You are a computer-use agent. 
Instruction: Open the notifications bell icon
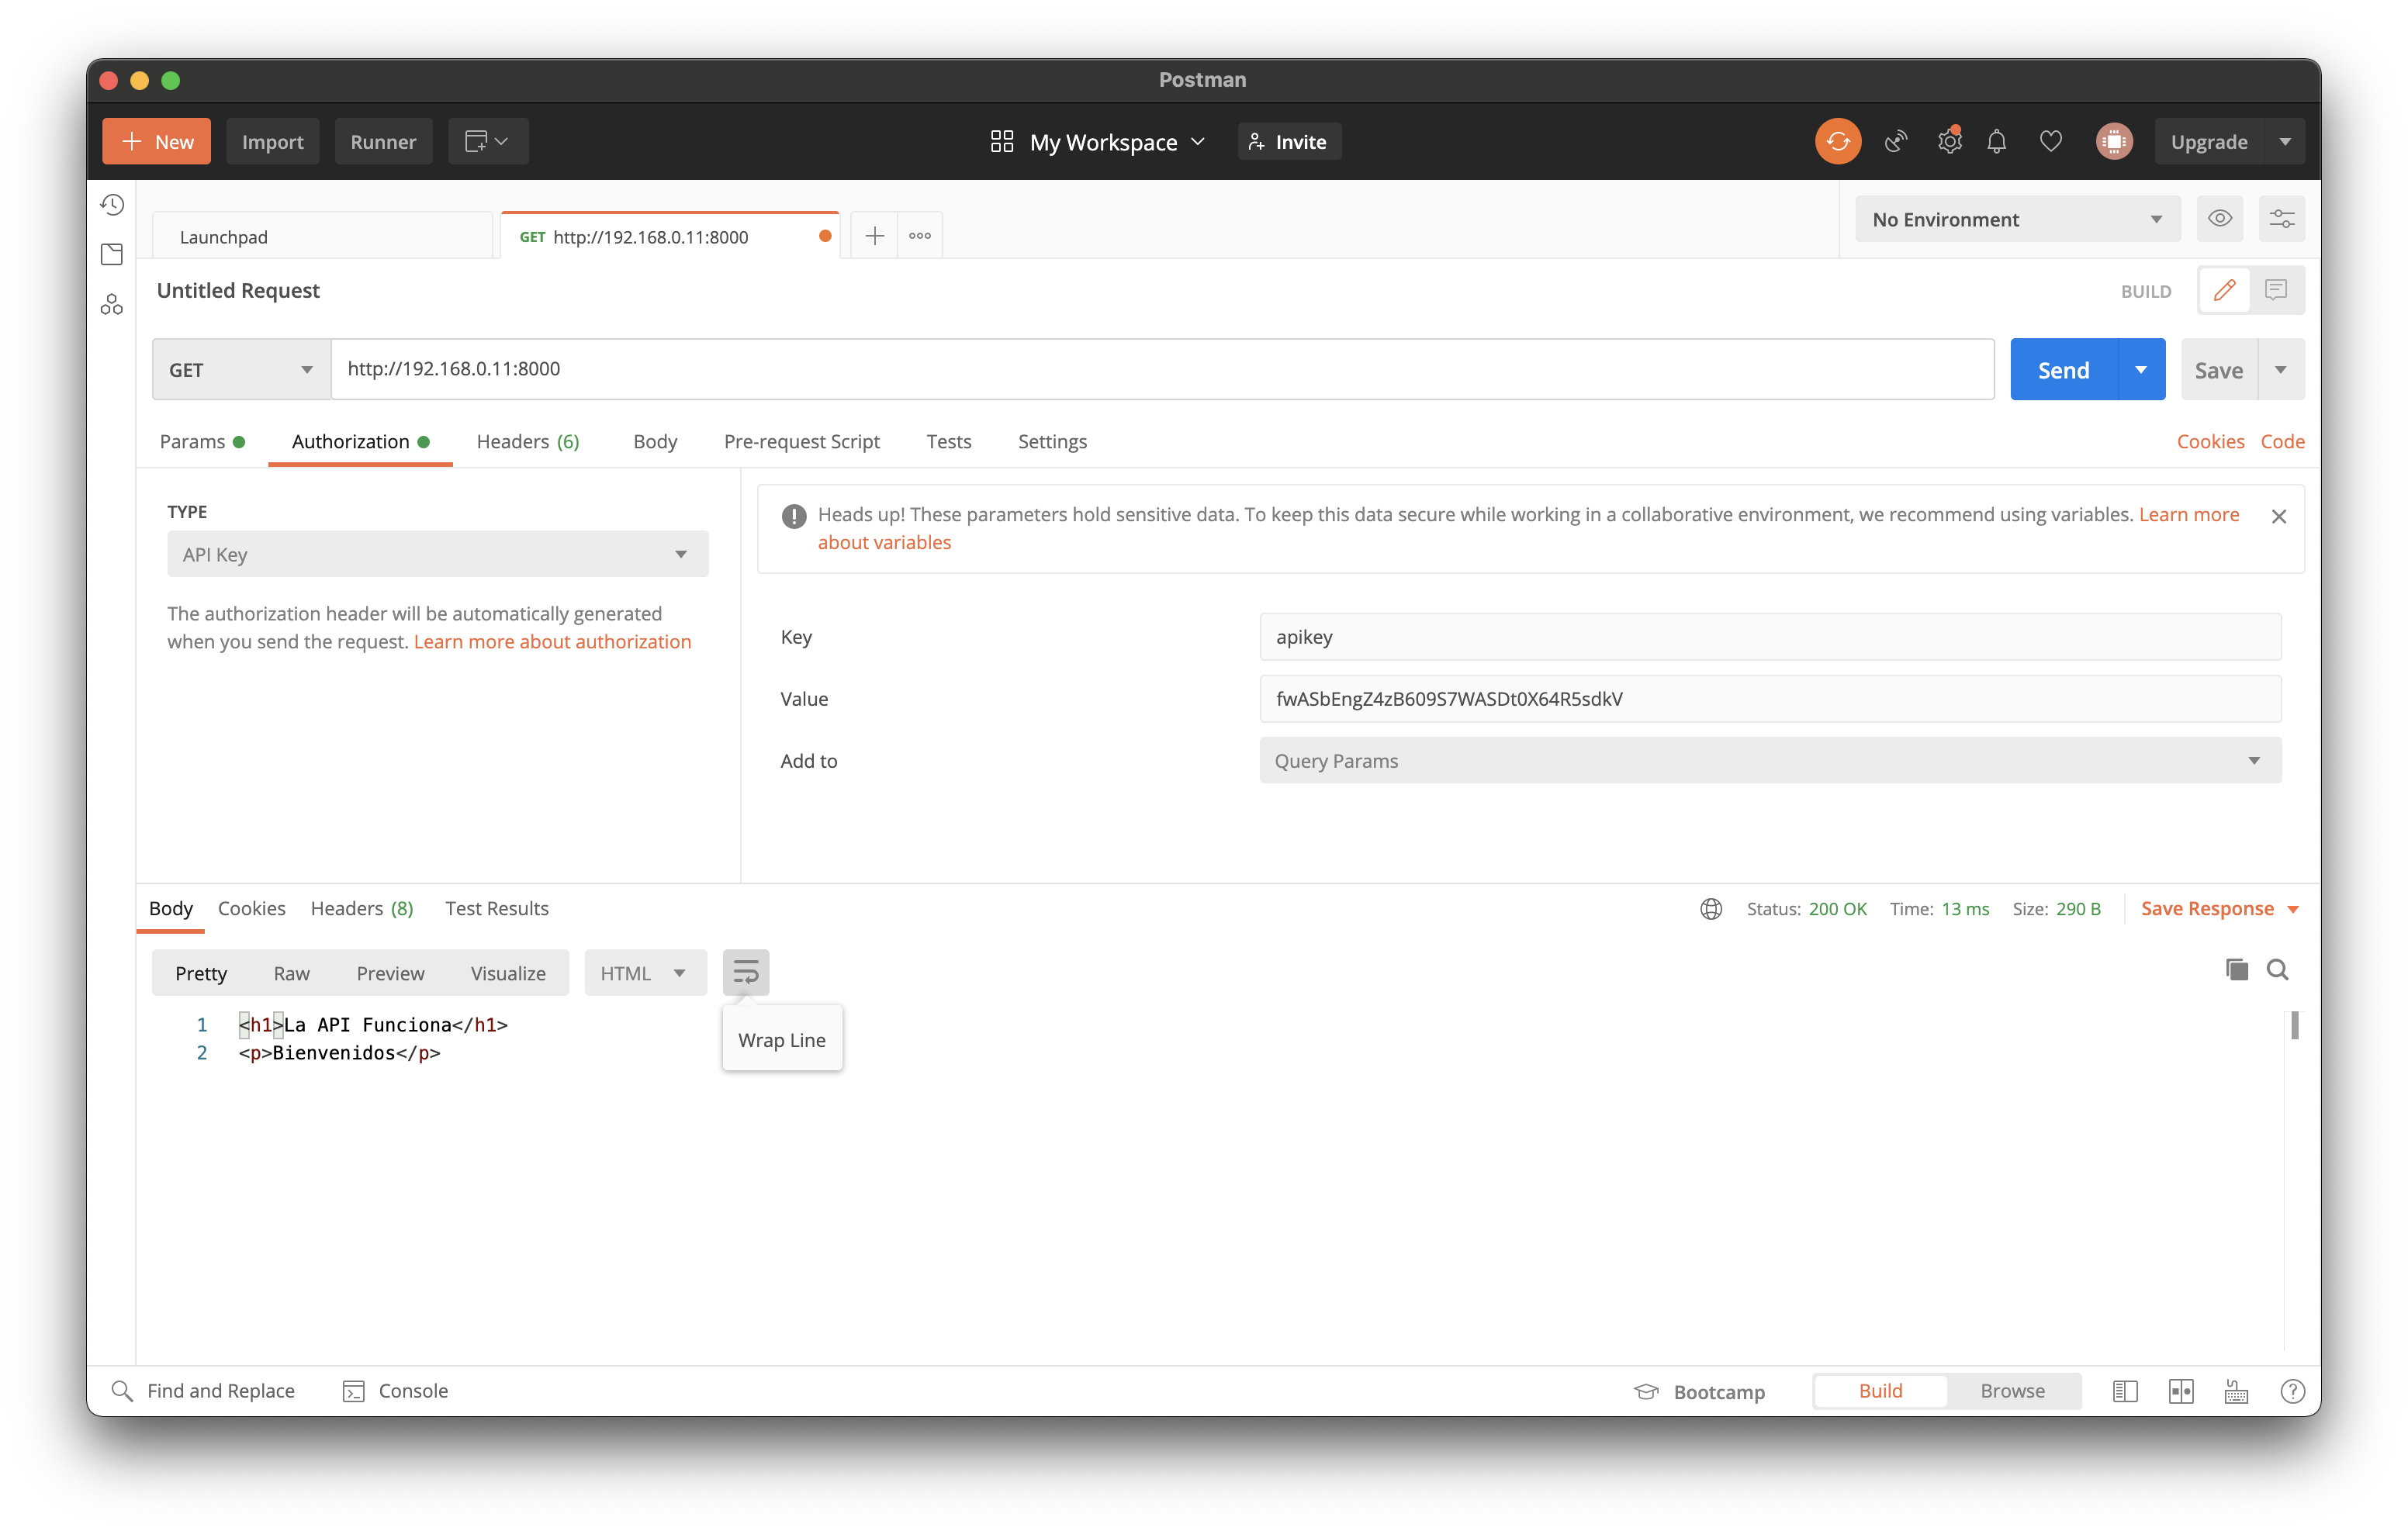click(x=1996, y=141)
